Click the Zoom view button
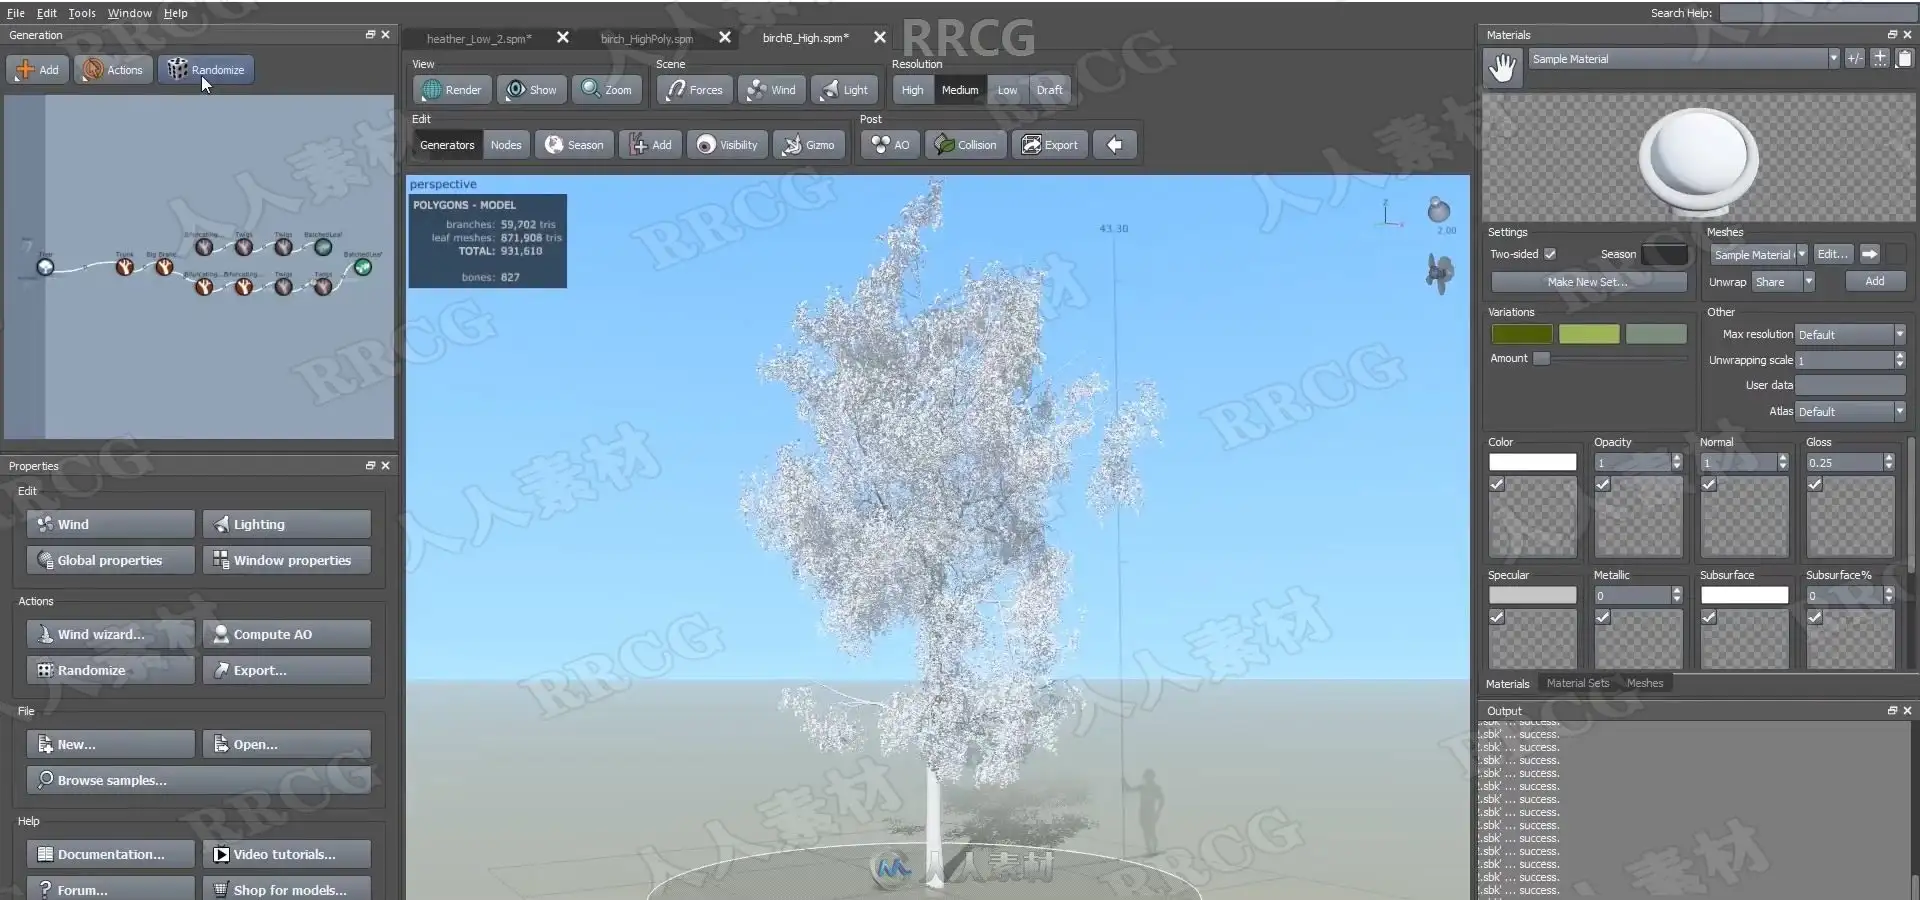The image size is (1920, 900). click(607, 90)
